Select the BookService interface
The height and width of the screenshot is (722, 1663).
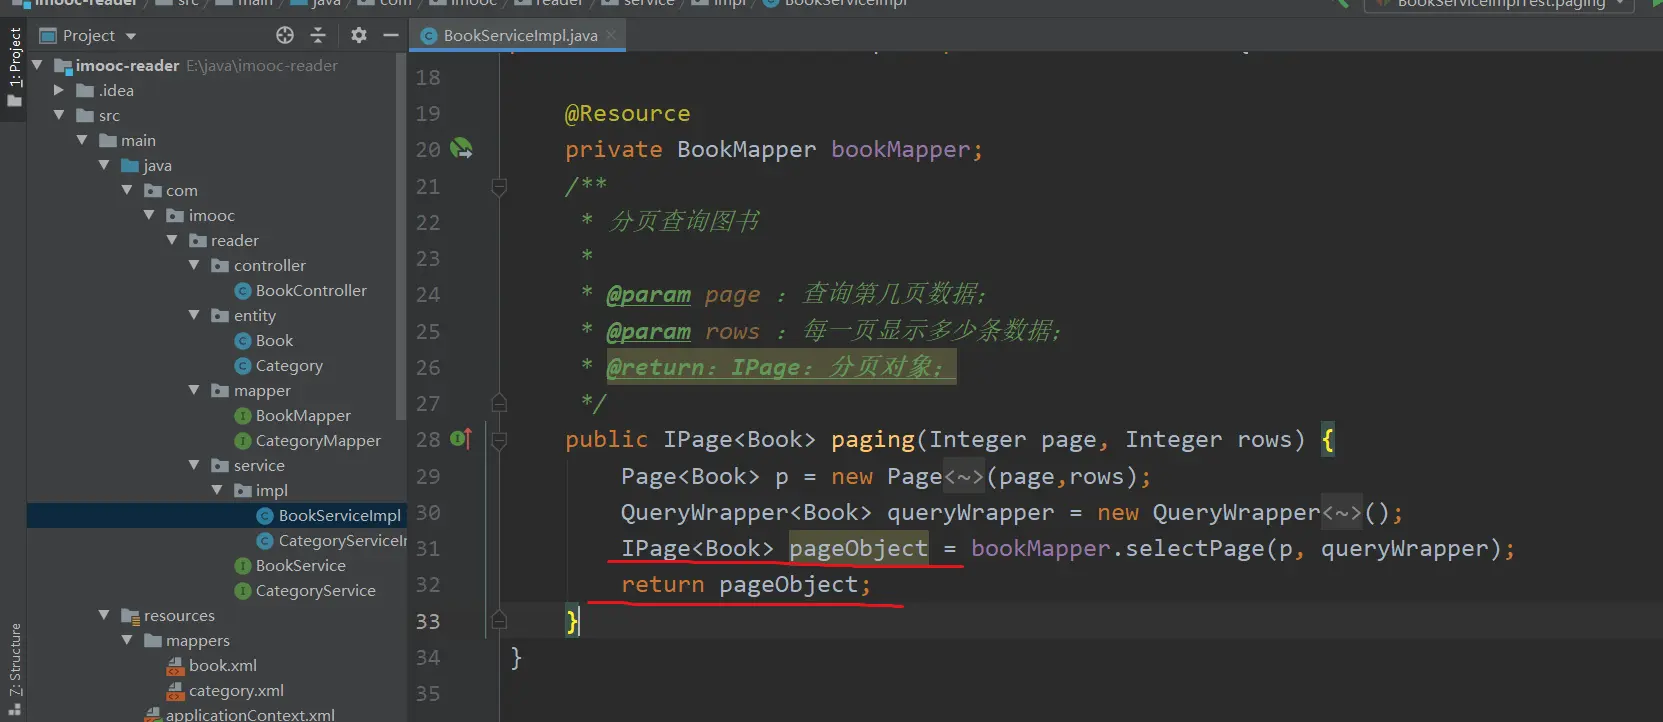300,565
